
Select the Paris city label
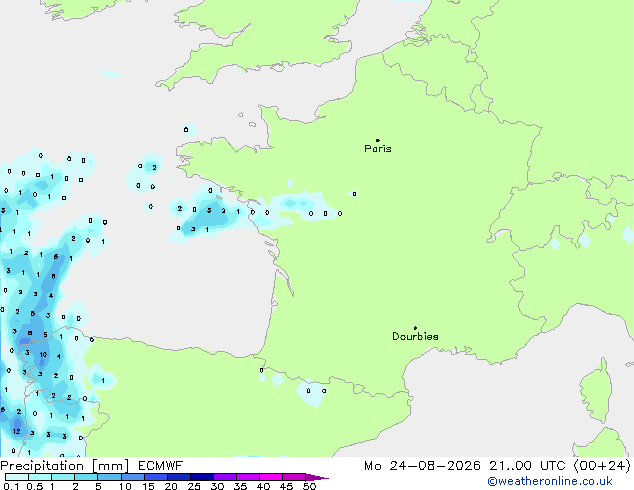[378, 149]
